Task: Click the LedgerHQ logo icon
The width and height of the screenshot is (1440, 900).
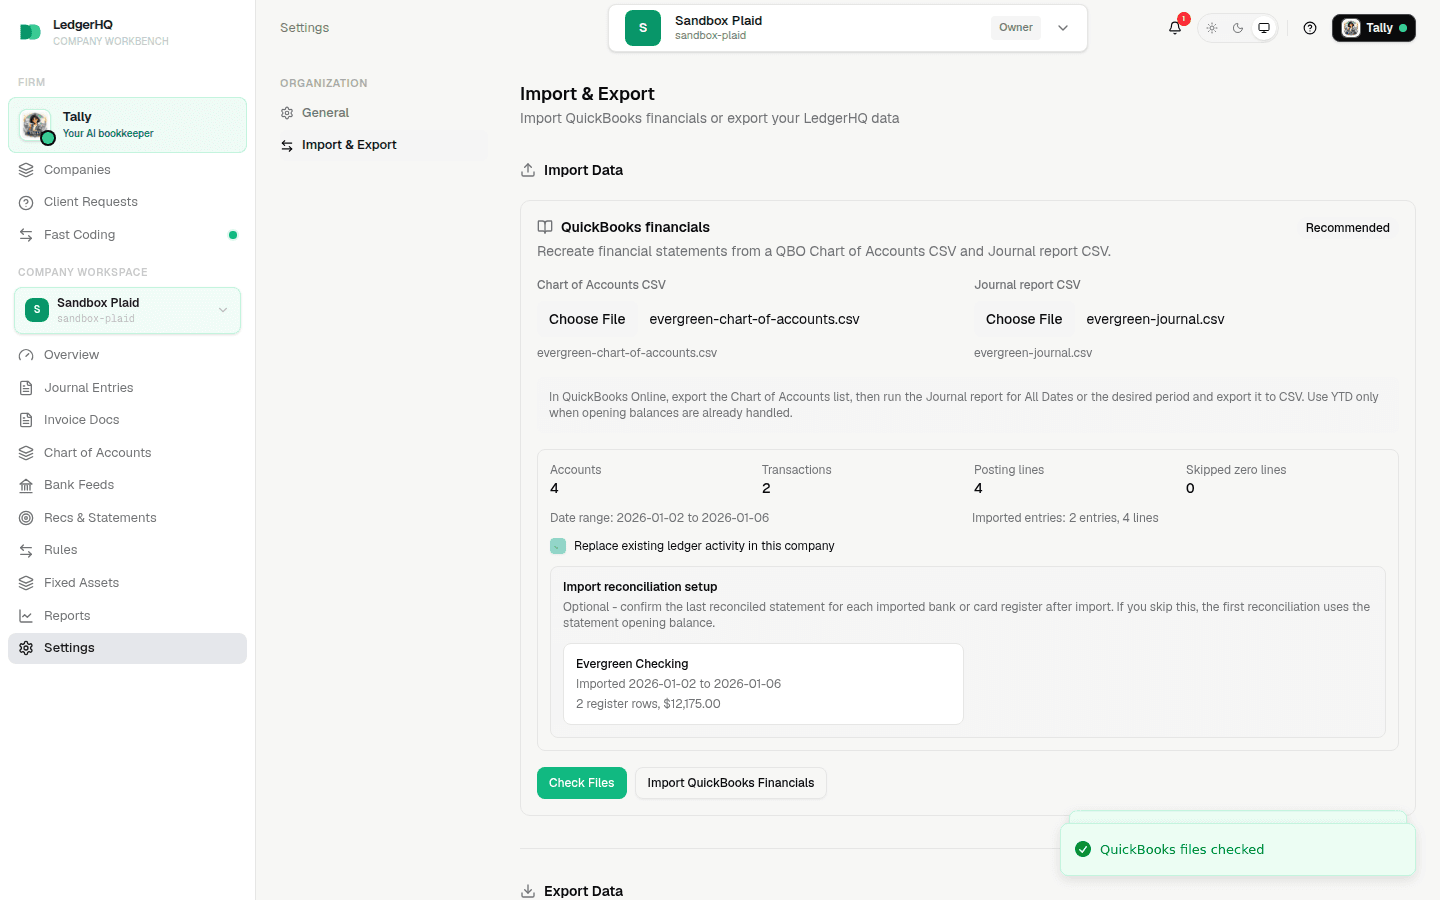Action: [x=30, y=32]
